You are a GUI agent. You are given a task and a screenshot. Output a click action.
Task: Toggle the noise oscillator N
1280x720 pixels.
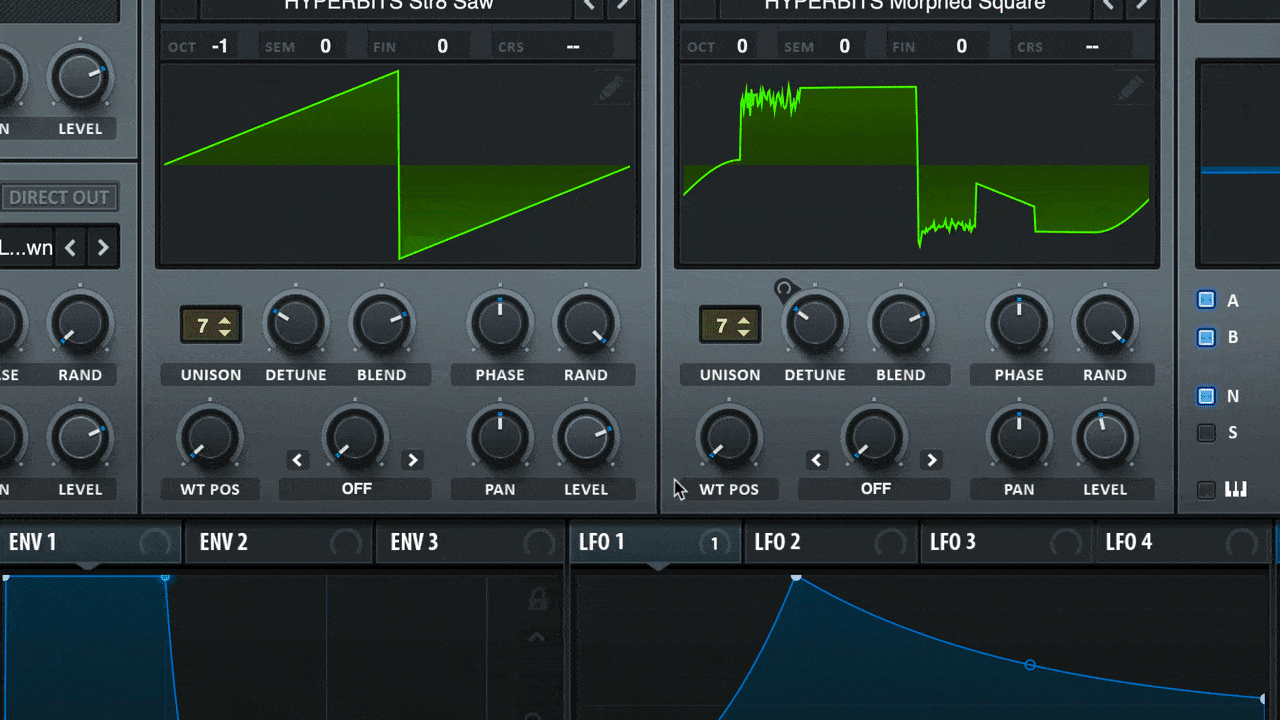[x=1206, y=396]
